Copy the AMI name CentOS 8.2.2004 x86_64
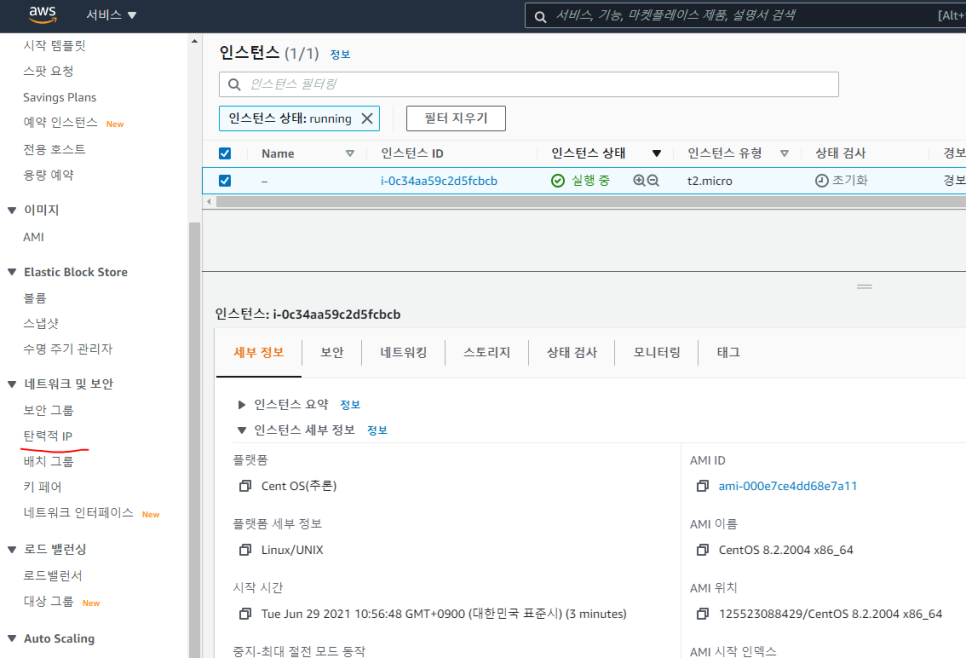This screenshot has height=658, width=966. point(702,550)
